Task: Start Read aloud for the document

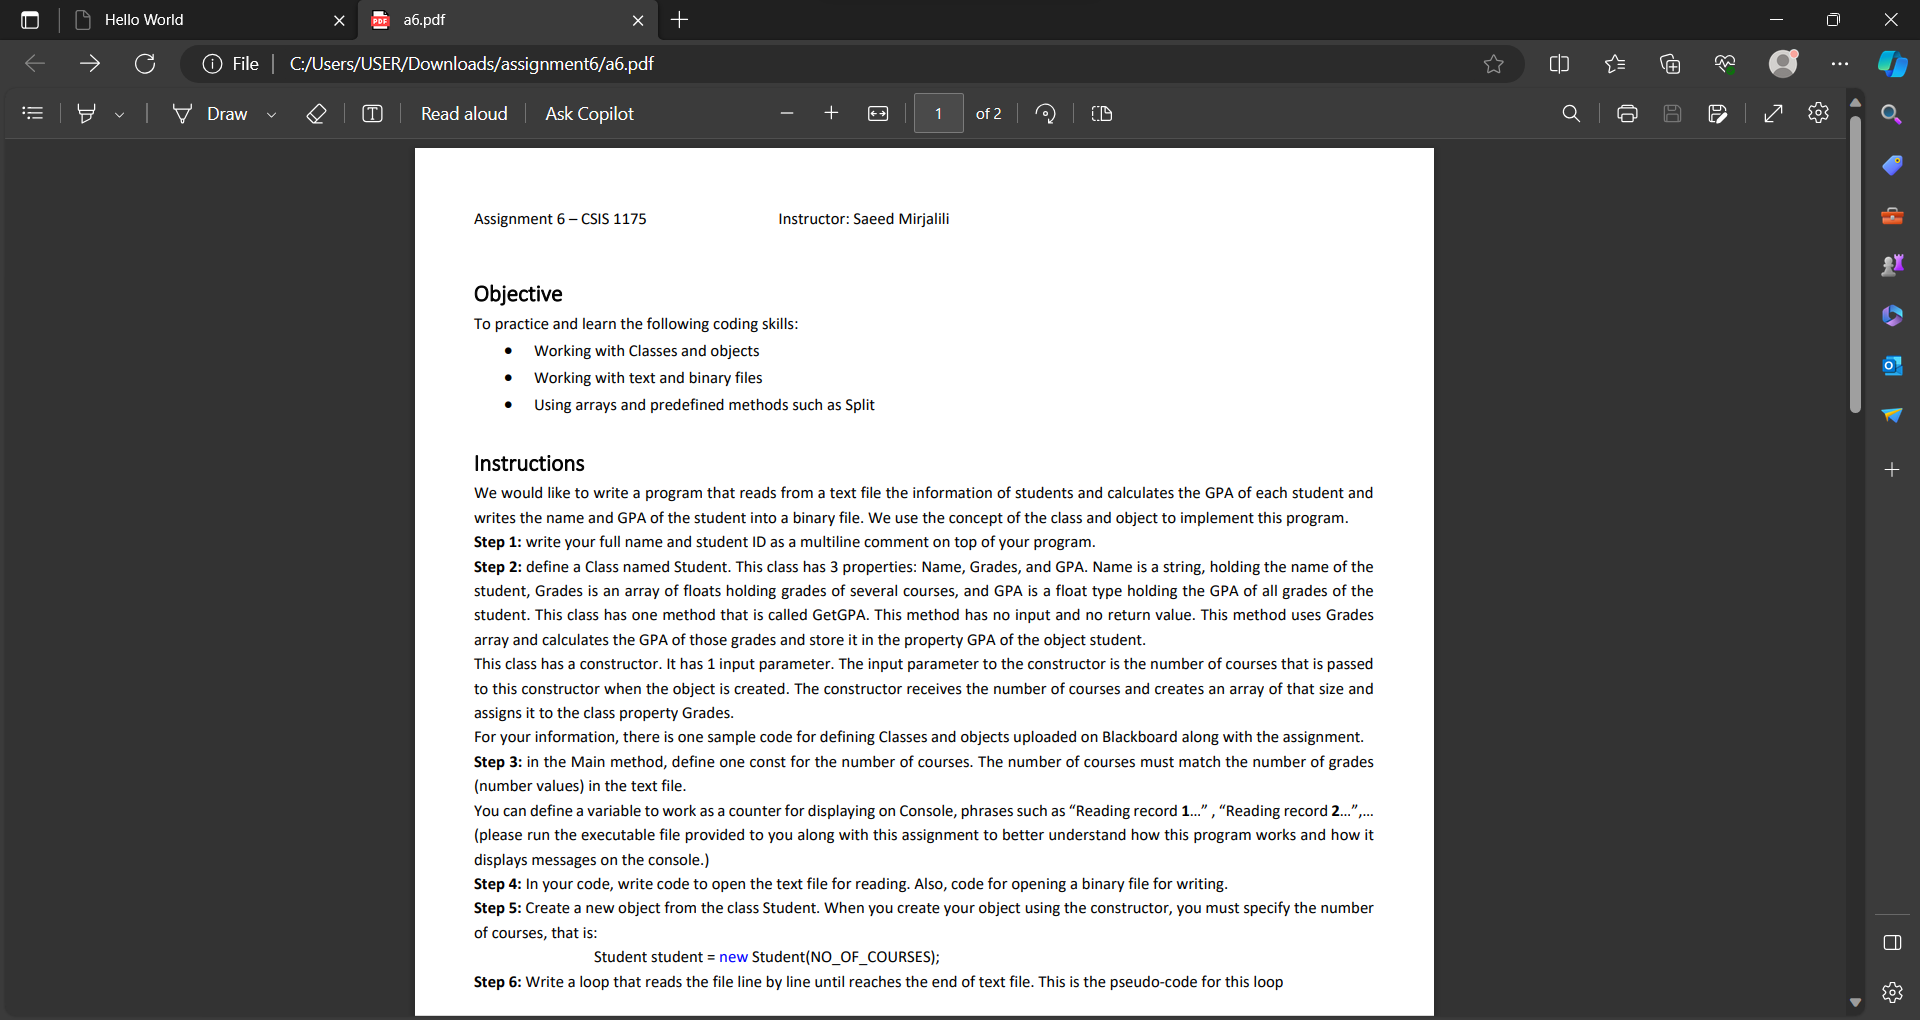Action: [x=464, y=113]
